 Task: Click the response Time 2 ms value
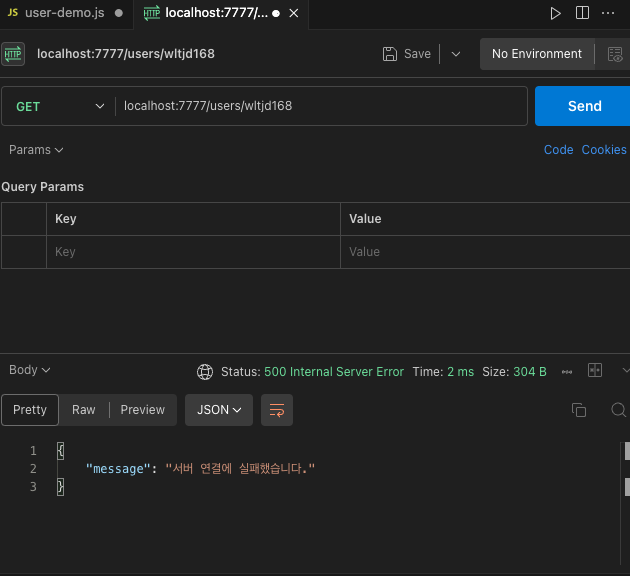click(x=460, y=372)
